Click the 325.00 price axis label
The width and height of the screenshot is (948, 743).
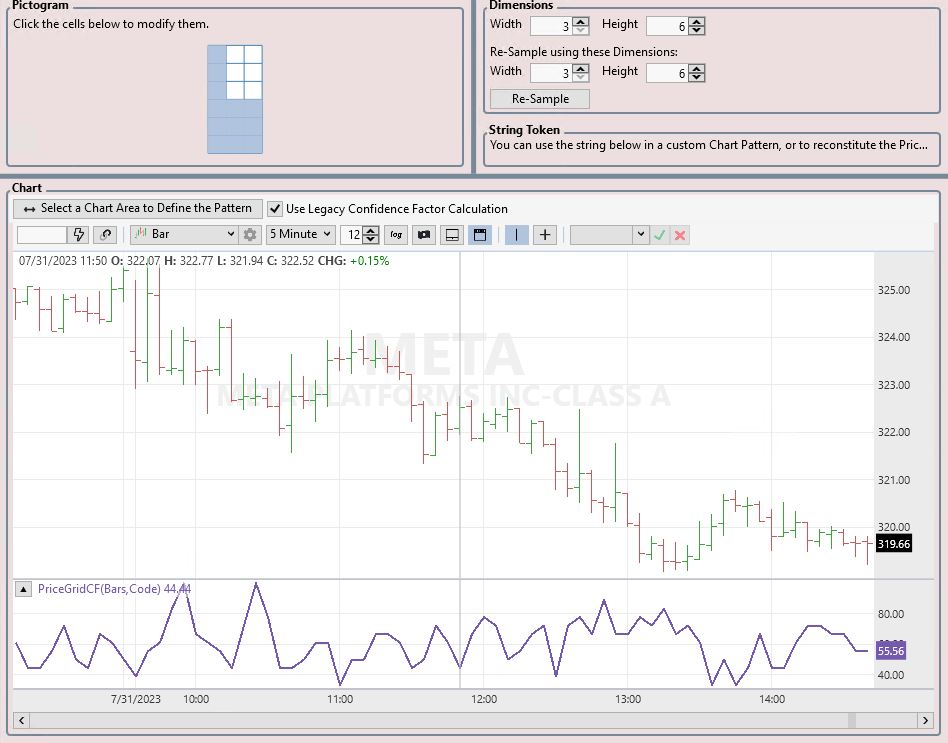coord(894,290)
